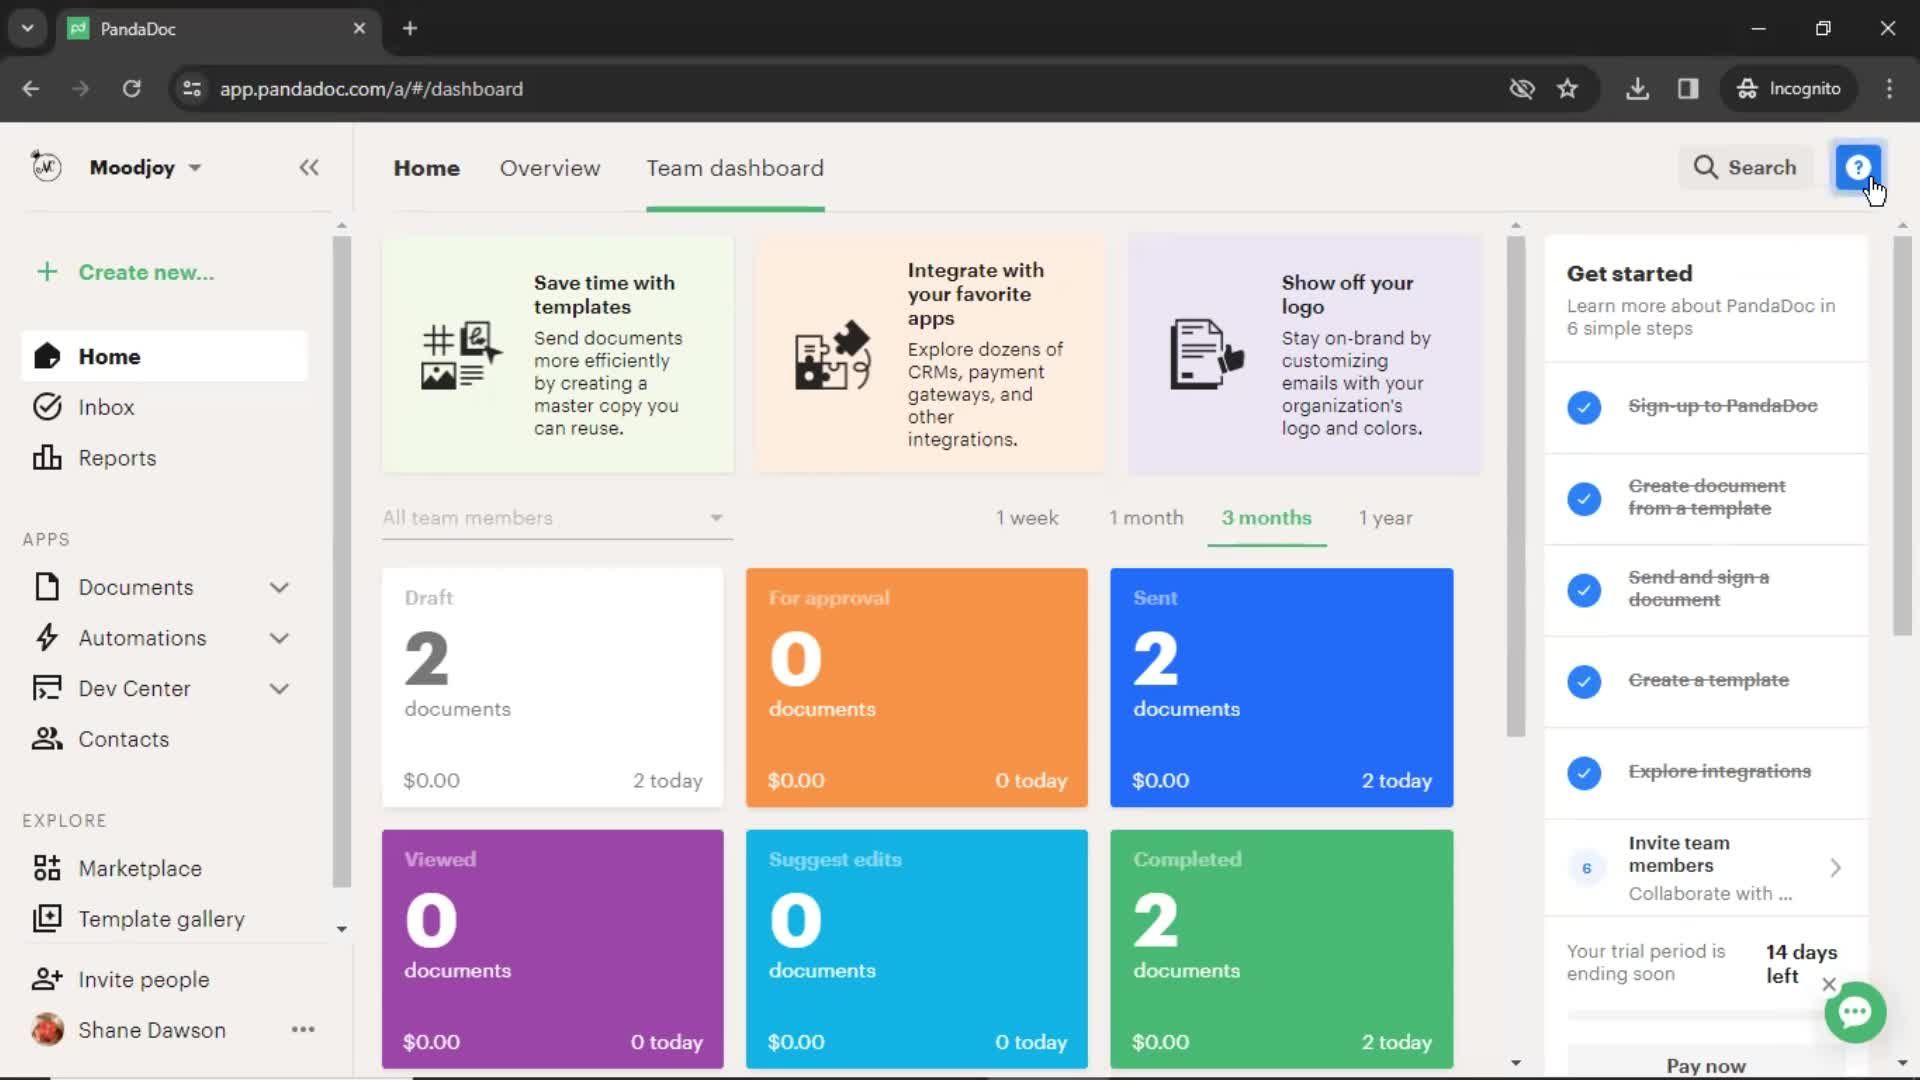Viewport: 1920px width, 1080px height.
Task: Navigate to Reports section
Action: pyautogui.click(x=117, y=458)
